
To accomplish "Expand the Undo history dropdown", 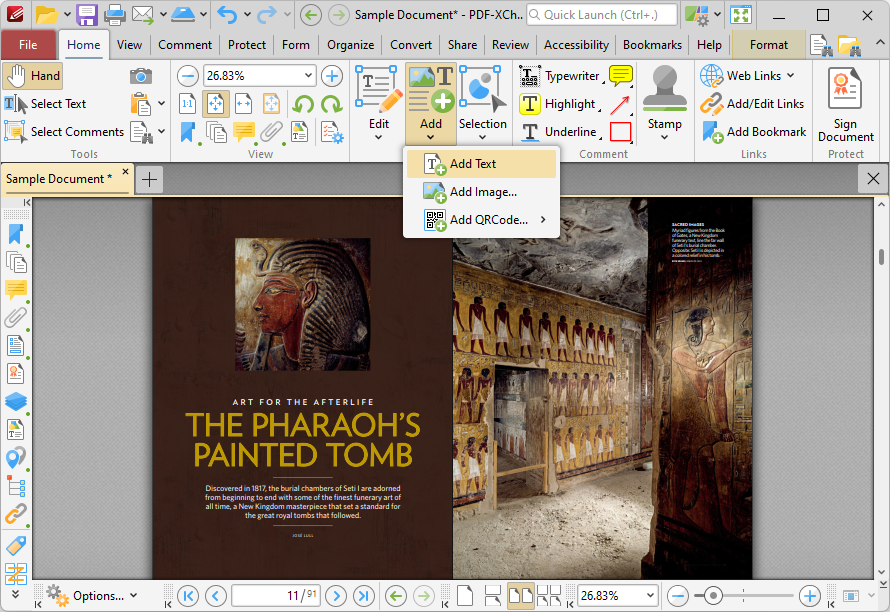I will pos(247,14).
